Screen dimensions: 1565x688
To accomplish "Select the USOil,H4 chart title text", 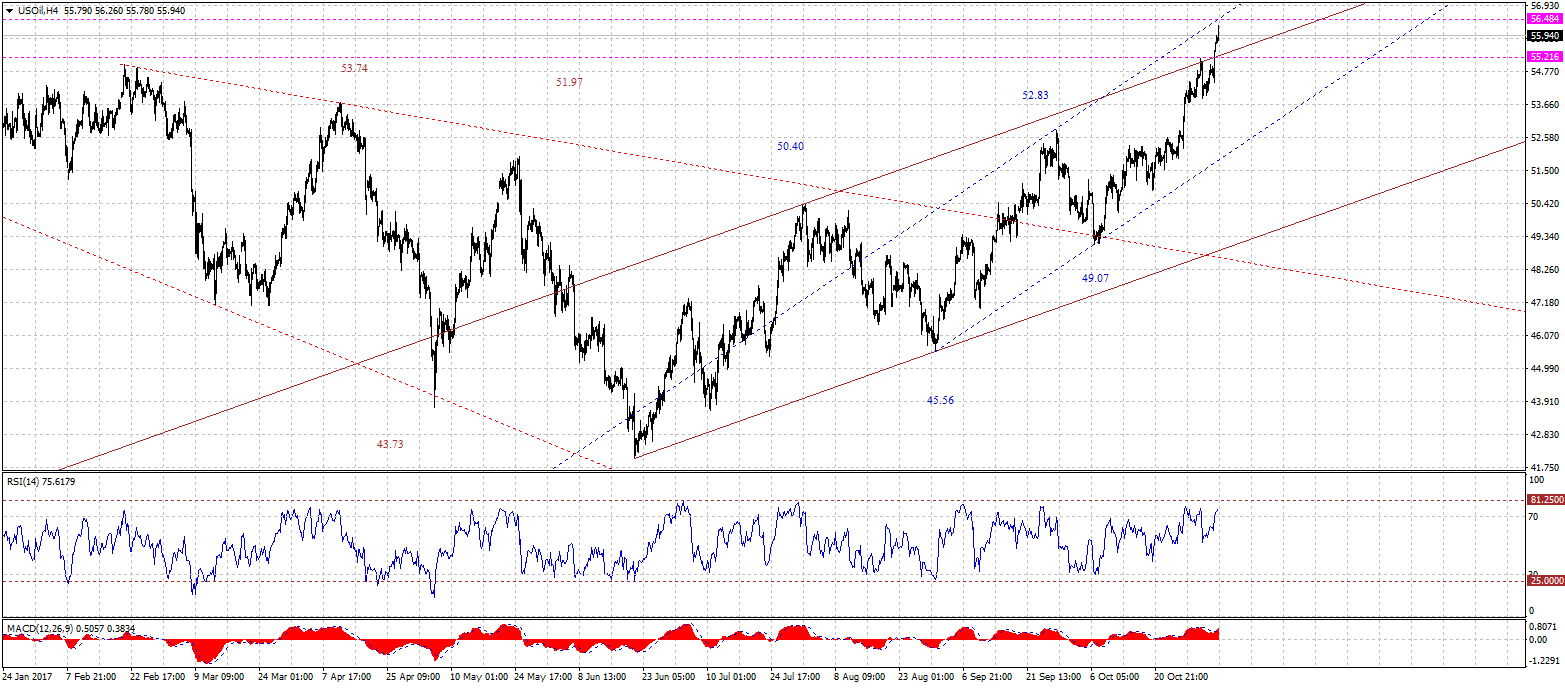I will tap(38, 10).
